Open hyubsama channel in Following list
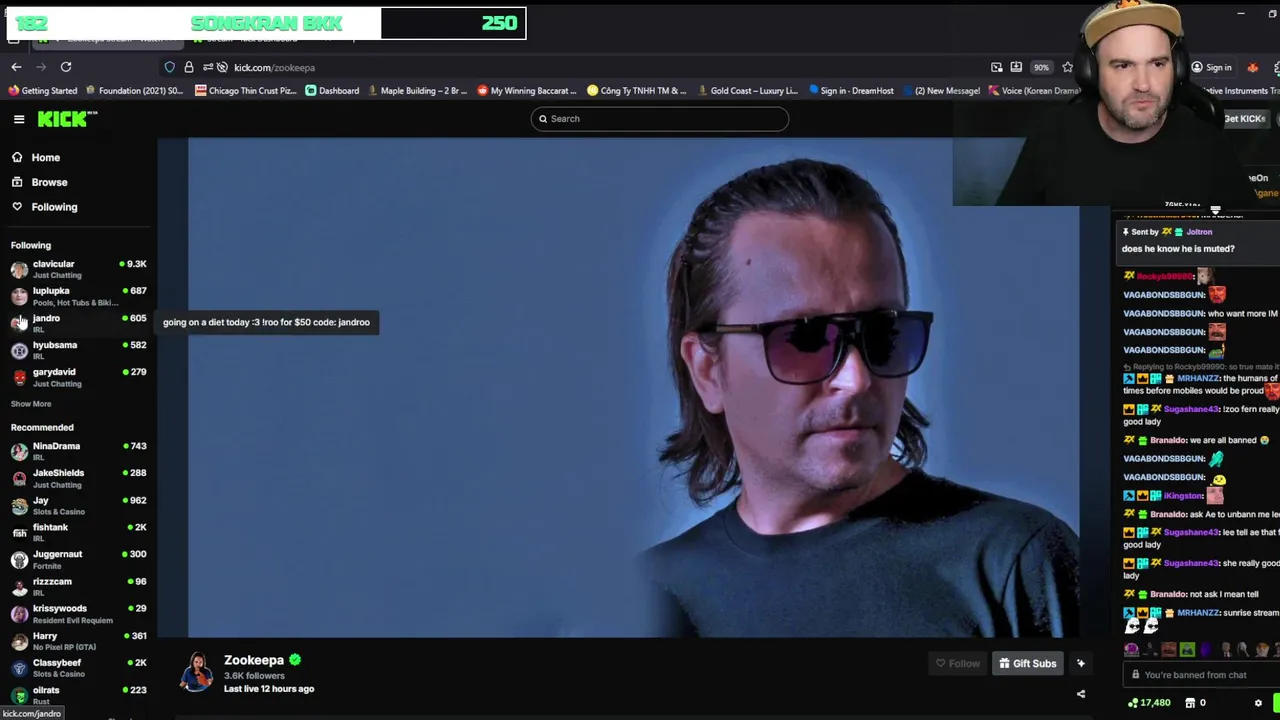Screen dimensions: 1280x720 pos(79,349)
